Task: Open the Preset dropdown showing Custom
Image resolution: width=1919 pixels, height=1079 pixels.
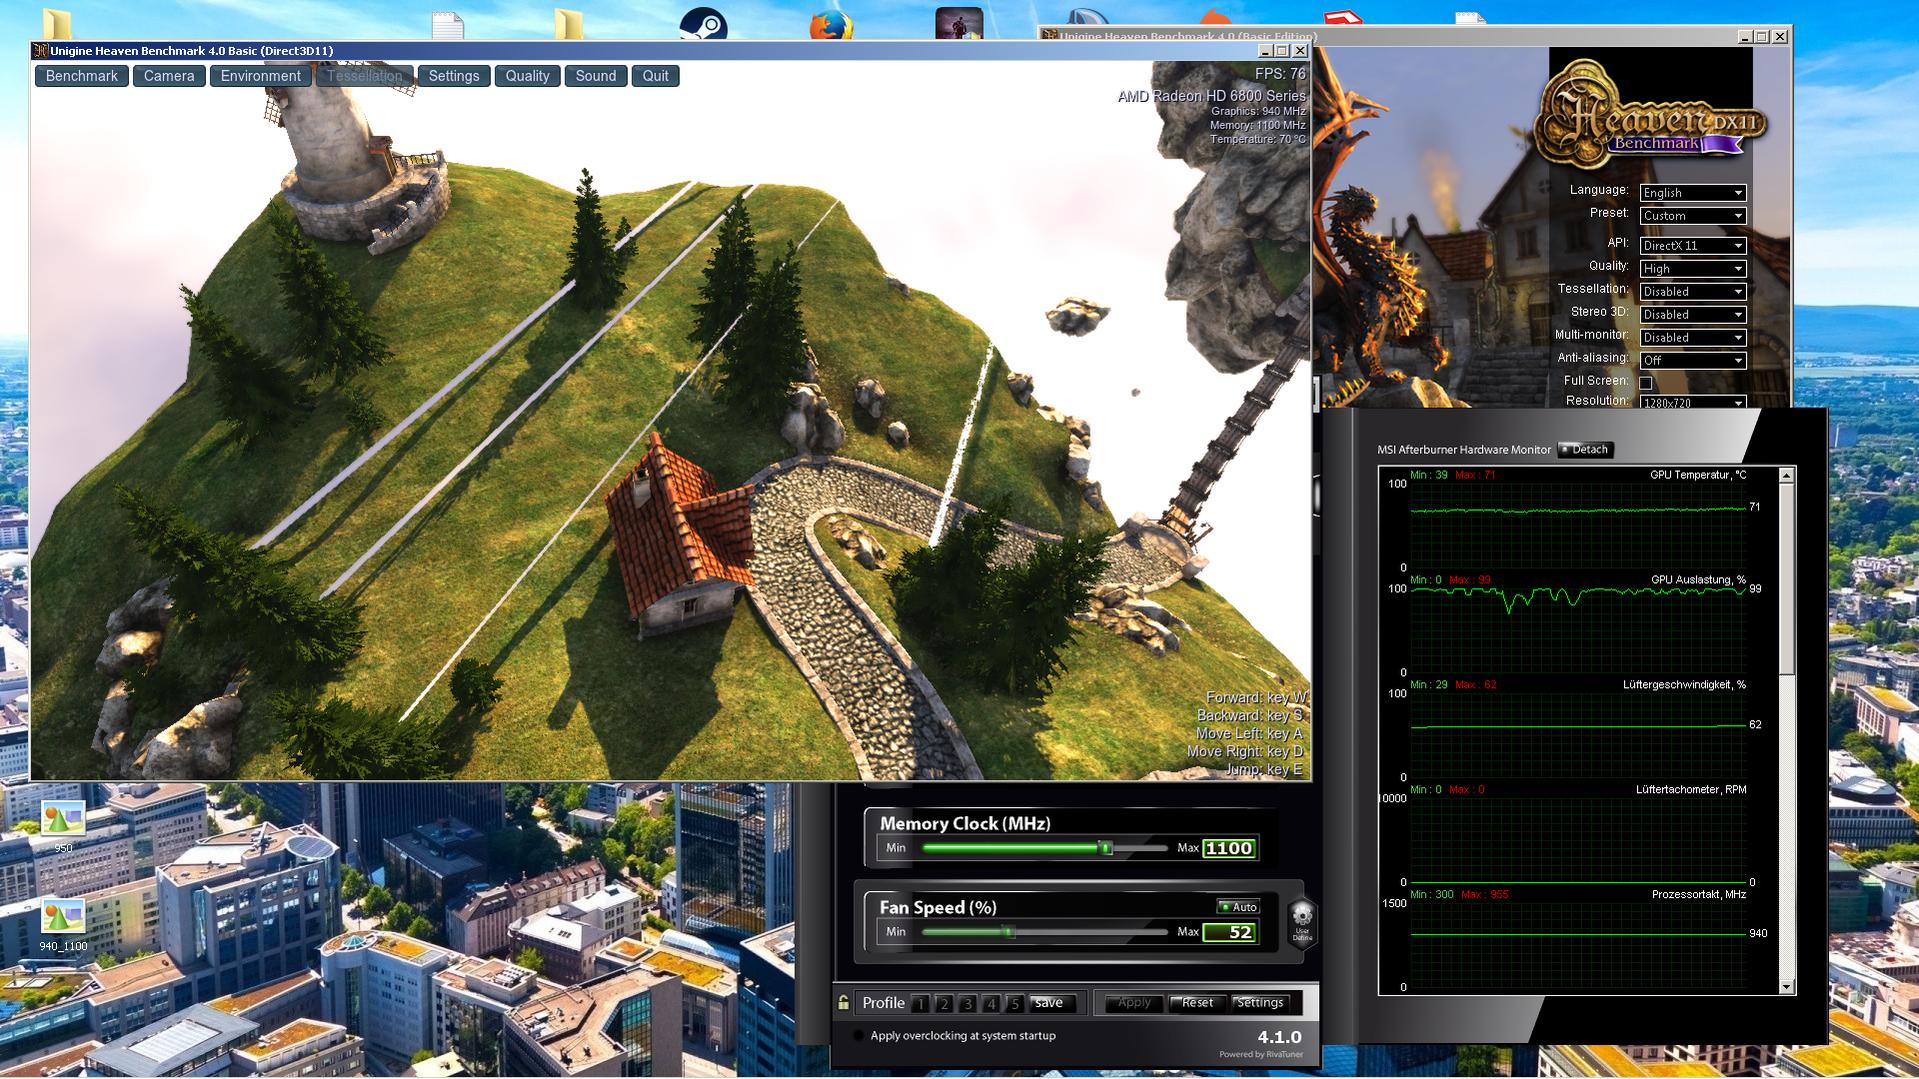Action: [x=1692, y=215]
